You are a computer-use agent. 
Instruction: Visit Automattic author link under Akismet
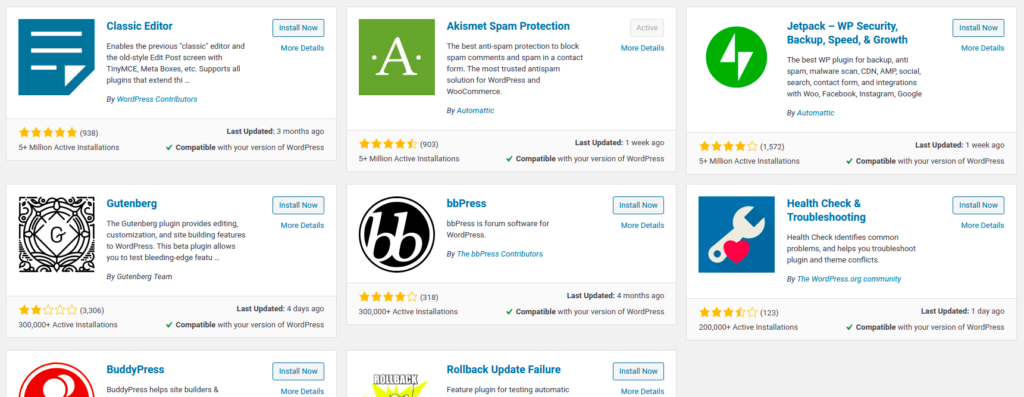coord(475,111)
